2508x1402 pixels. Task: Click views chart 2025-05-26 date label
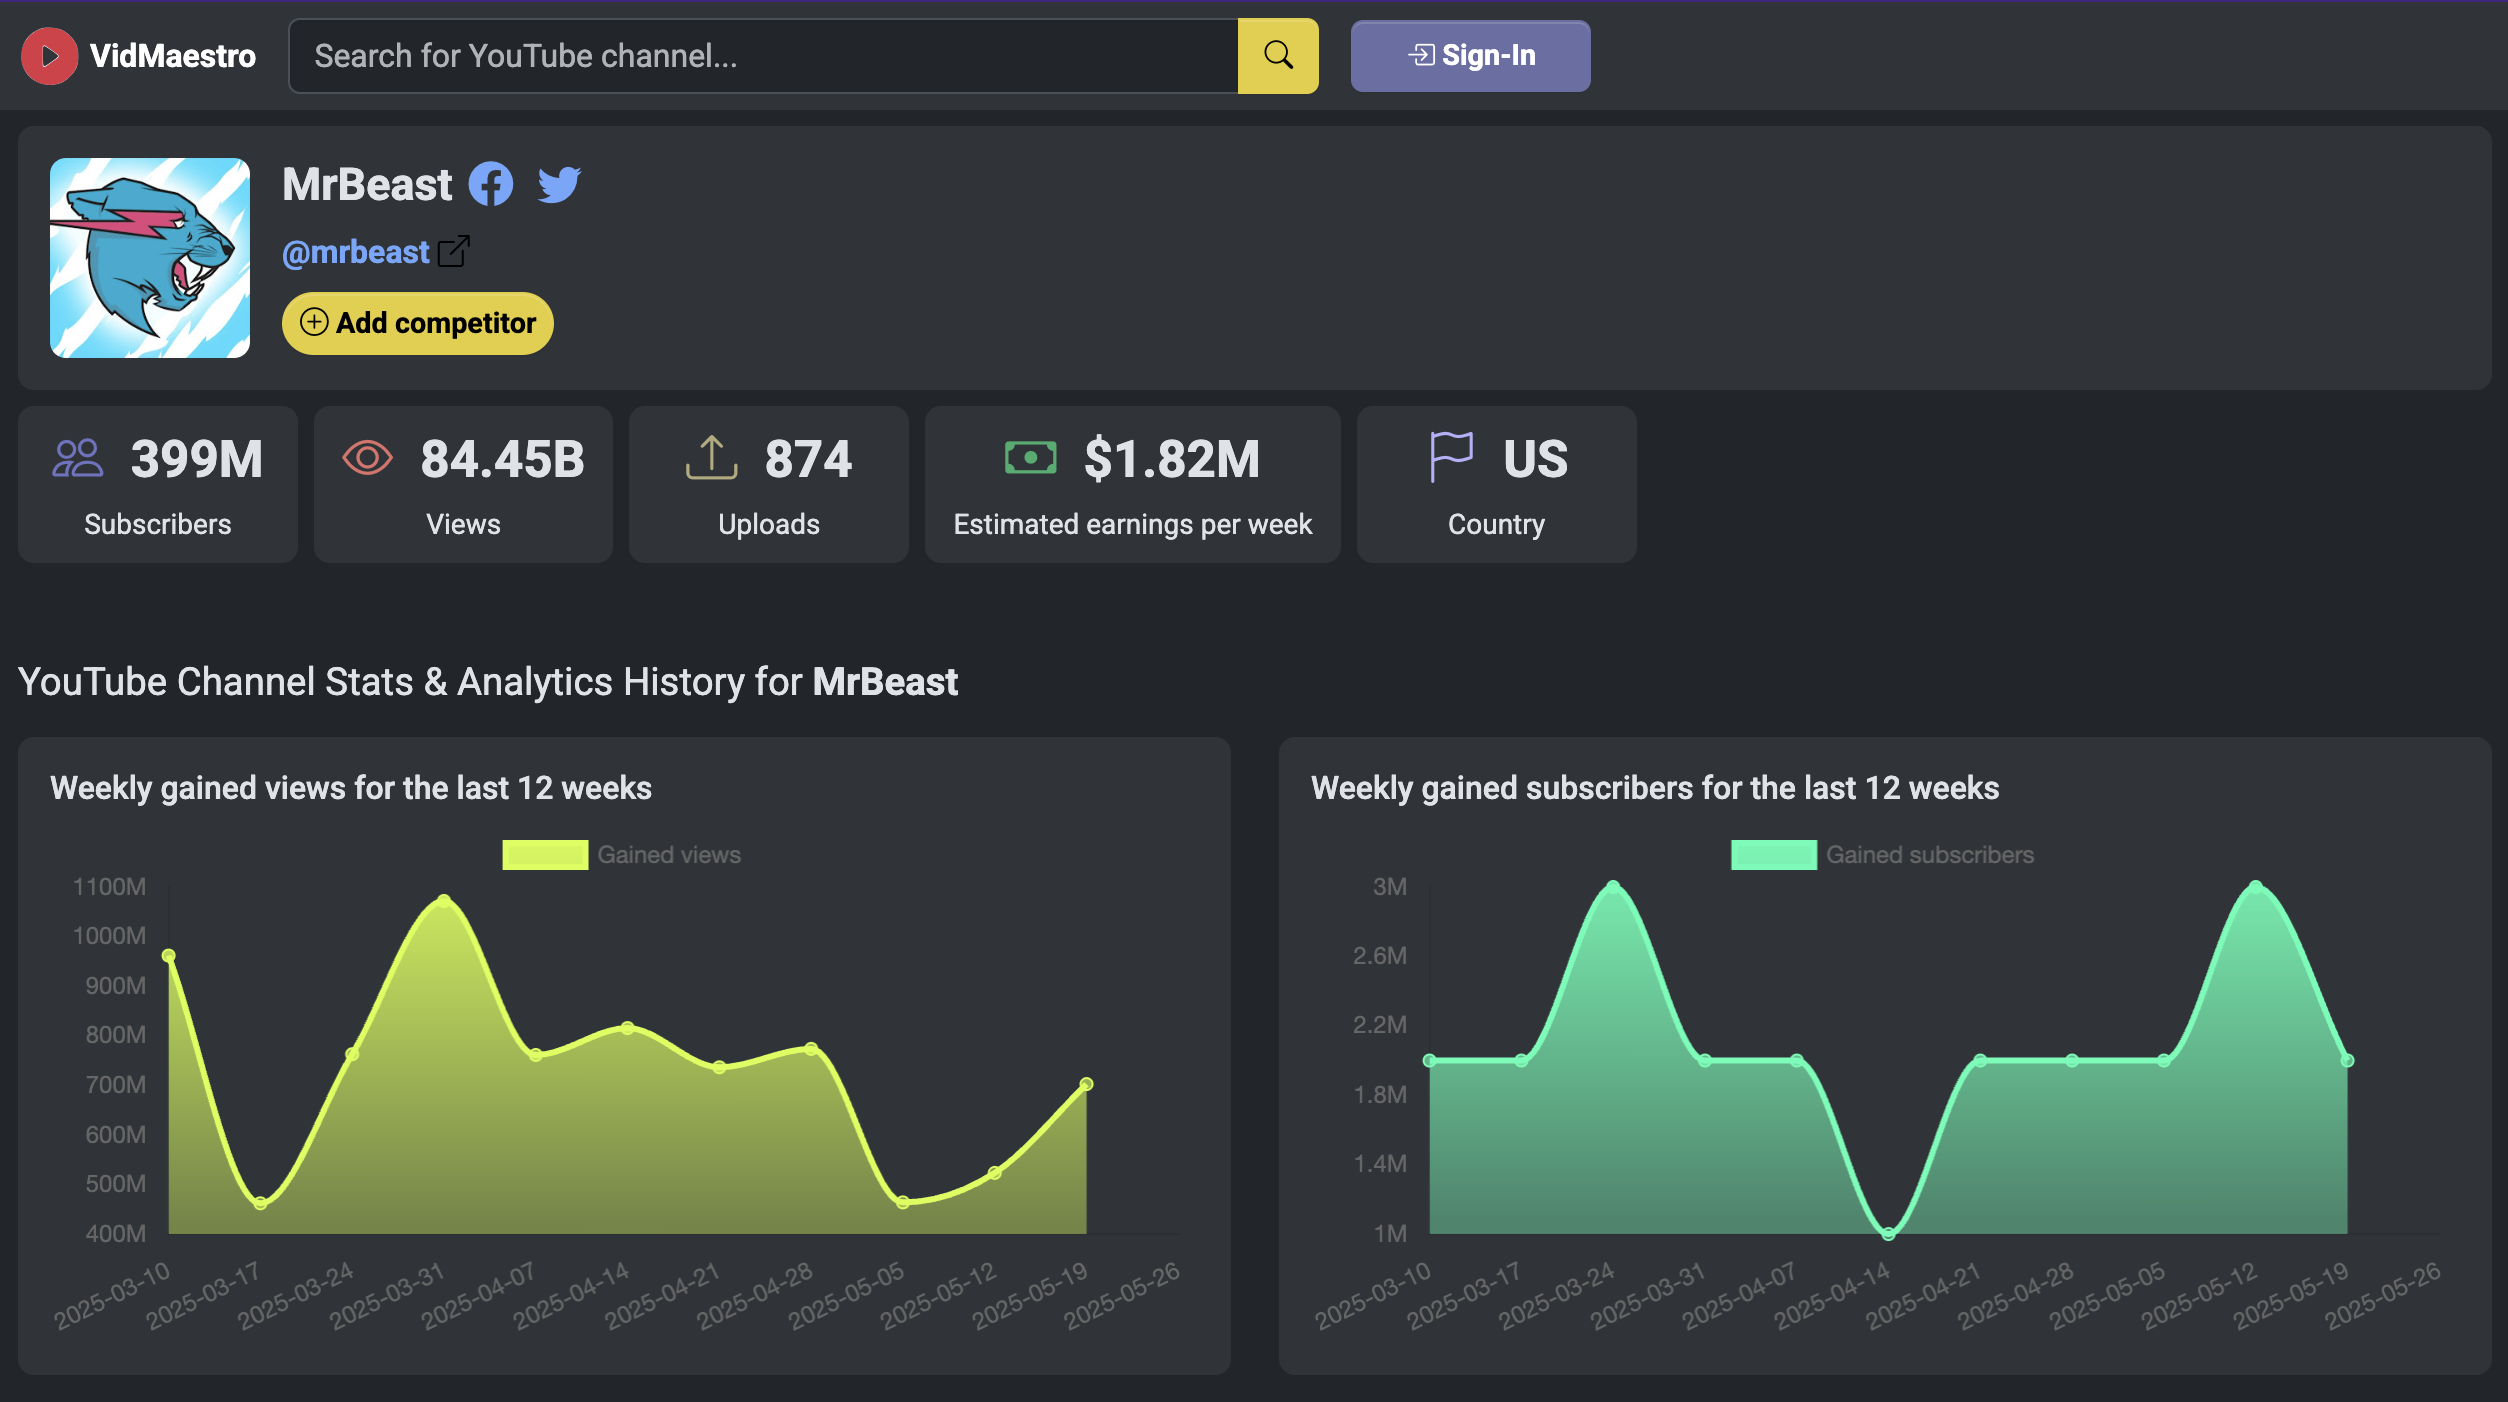tap(1121, 1296)
